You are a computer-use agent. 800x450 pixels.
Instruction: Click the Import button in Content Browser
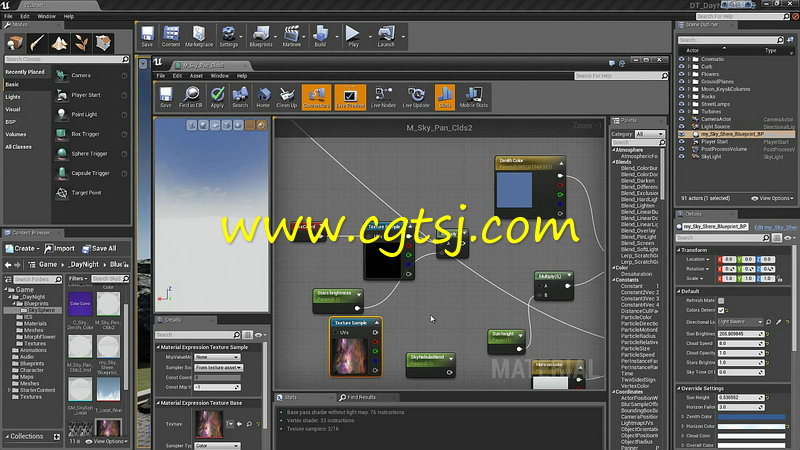59,248
